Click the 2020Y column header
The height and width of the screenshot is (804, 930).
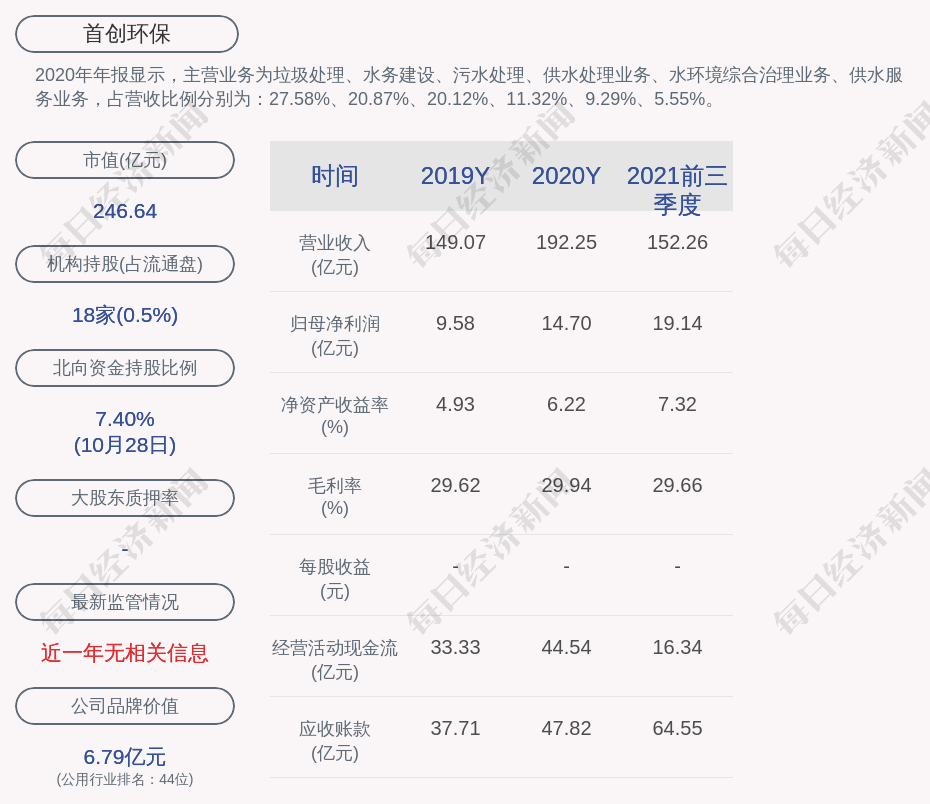click(566, 176)
